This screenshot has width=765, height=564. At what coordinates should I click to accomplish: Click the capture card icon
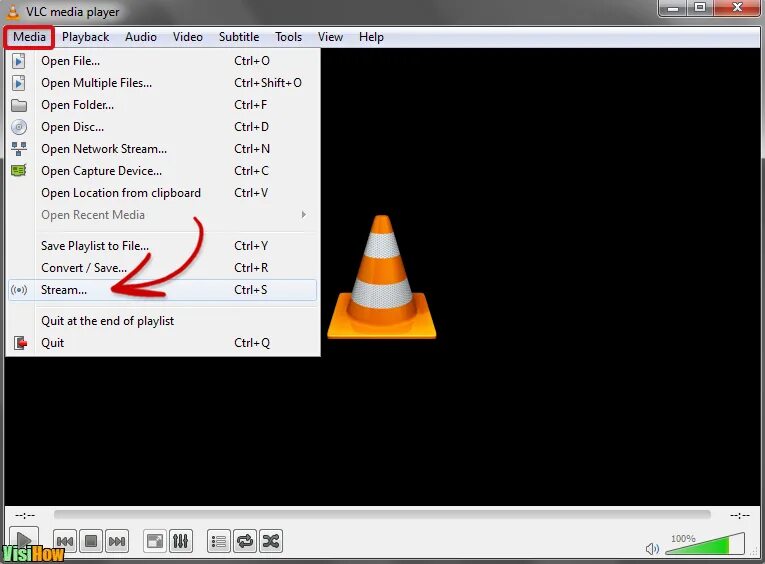pos(19,171)
